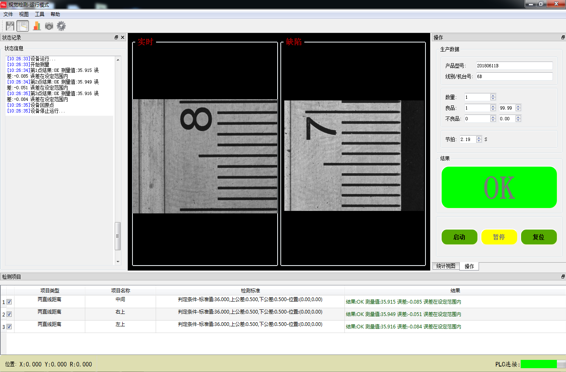566x372 pixels.
Task: Click the 节拍 cycle time spinner arrows
Action: (x=479, y=139)
